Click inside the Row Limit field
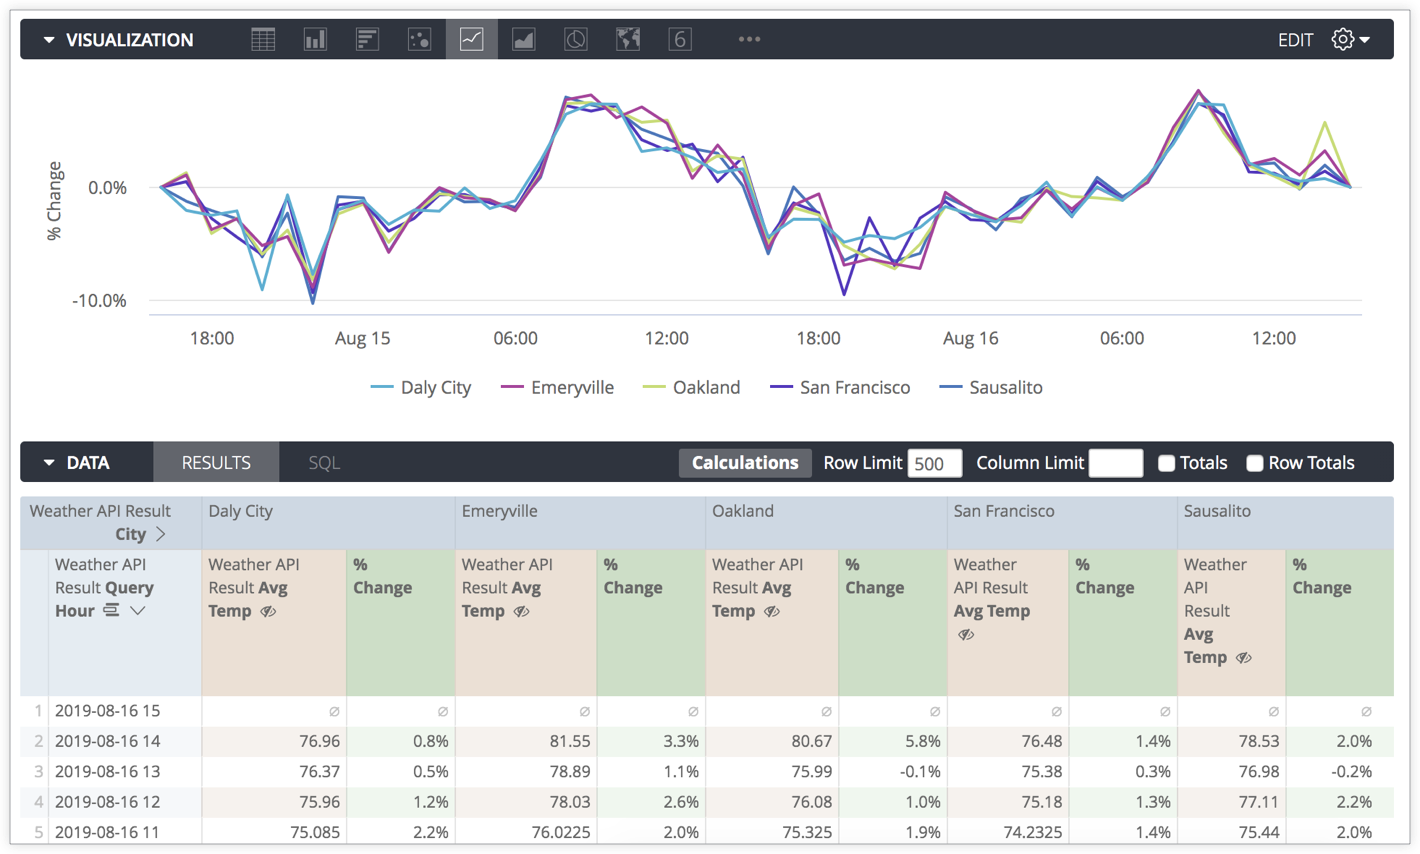Image resolution: width=1420 pixels, height=854 pixels. click(934, 462)
